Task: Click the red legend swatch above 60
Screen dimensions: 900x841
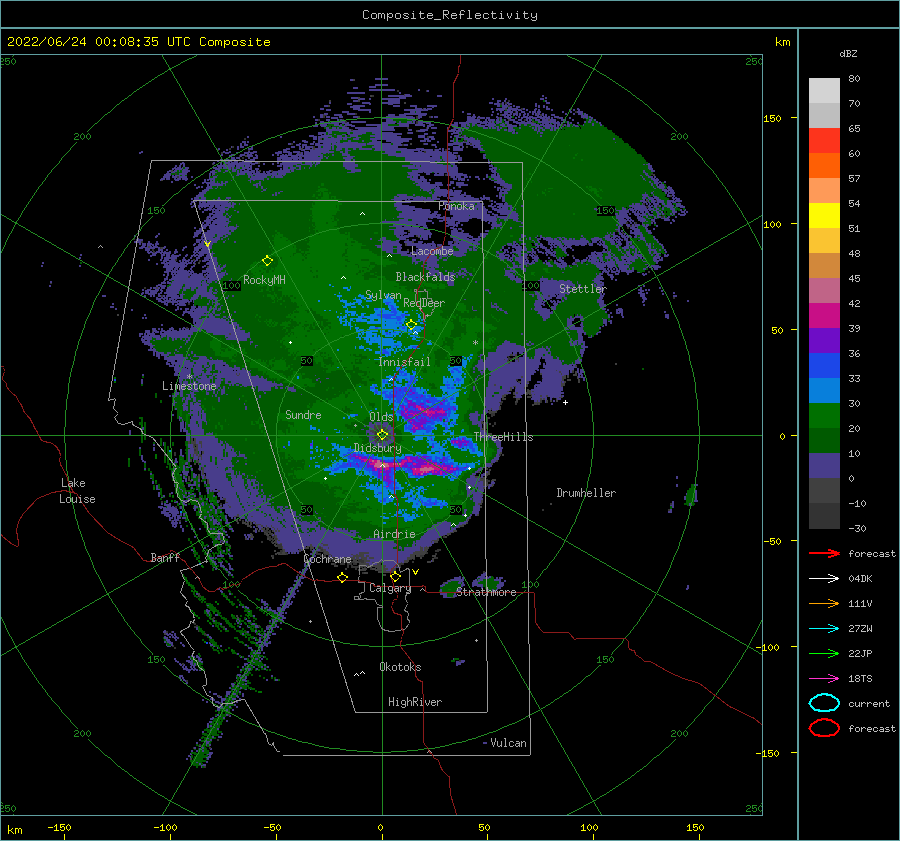Action: pos(824,140)
